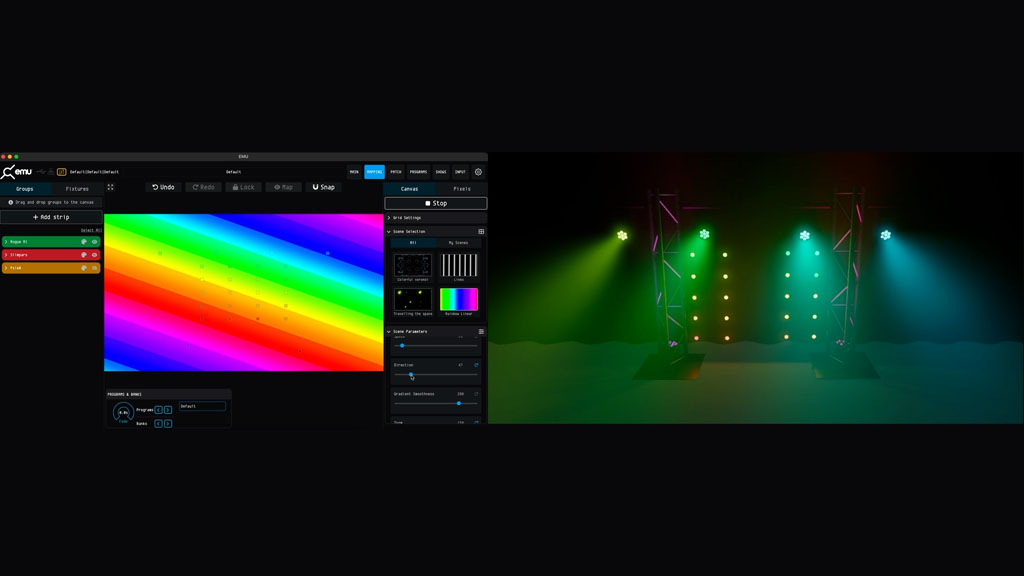Open color palette for Slimpars group
Viewport: 1024px width, 576px height.
pyautogui.click(x=84, y=255)
